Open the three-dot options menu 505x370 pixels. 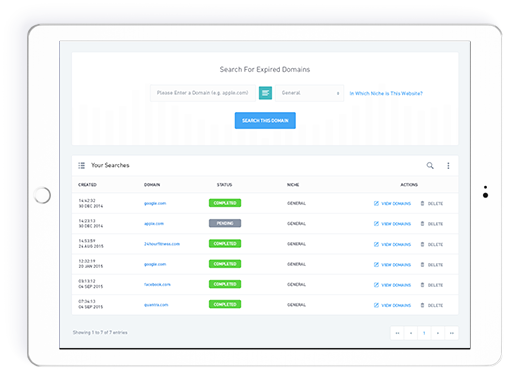click(448, 166)
